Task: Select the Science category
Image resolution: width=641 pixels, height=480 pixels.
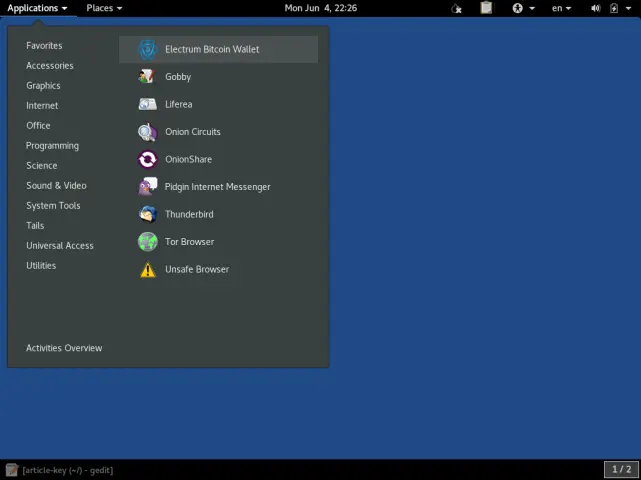Action: point(42,166)
